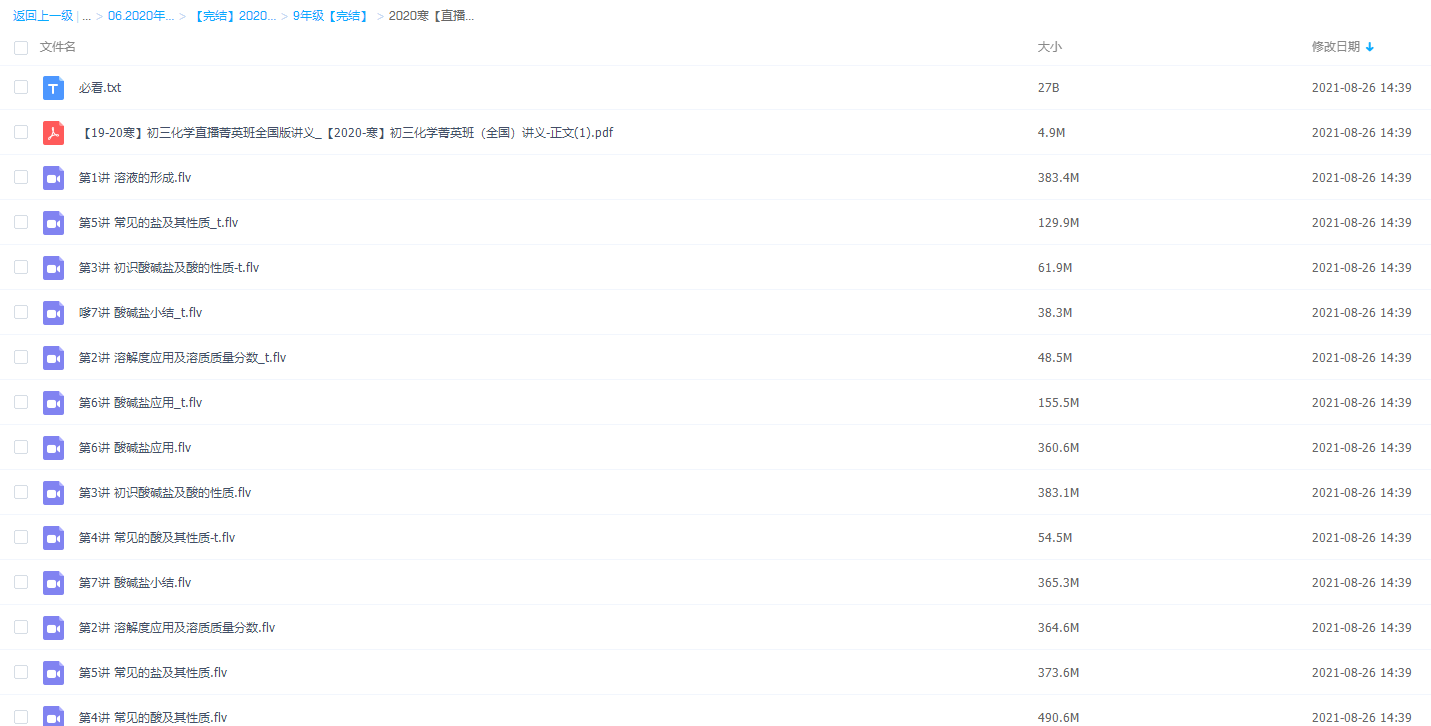Click the 修改日期 sort arrow

click(1370, 47)
